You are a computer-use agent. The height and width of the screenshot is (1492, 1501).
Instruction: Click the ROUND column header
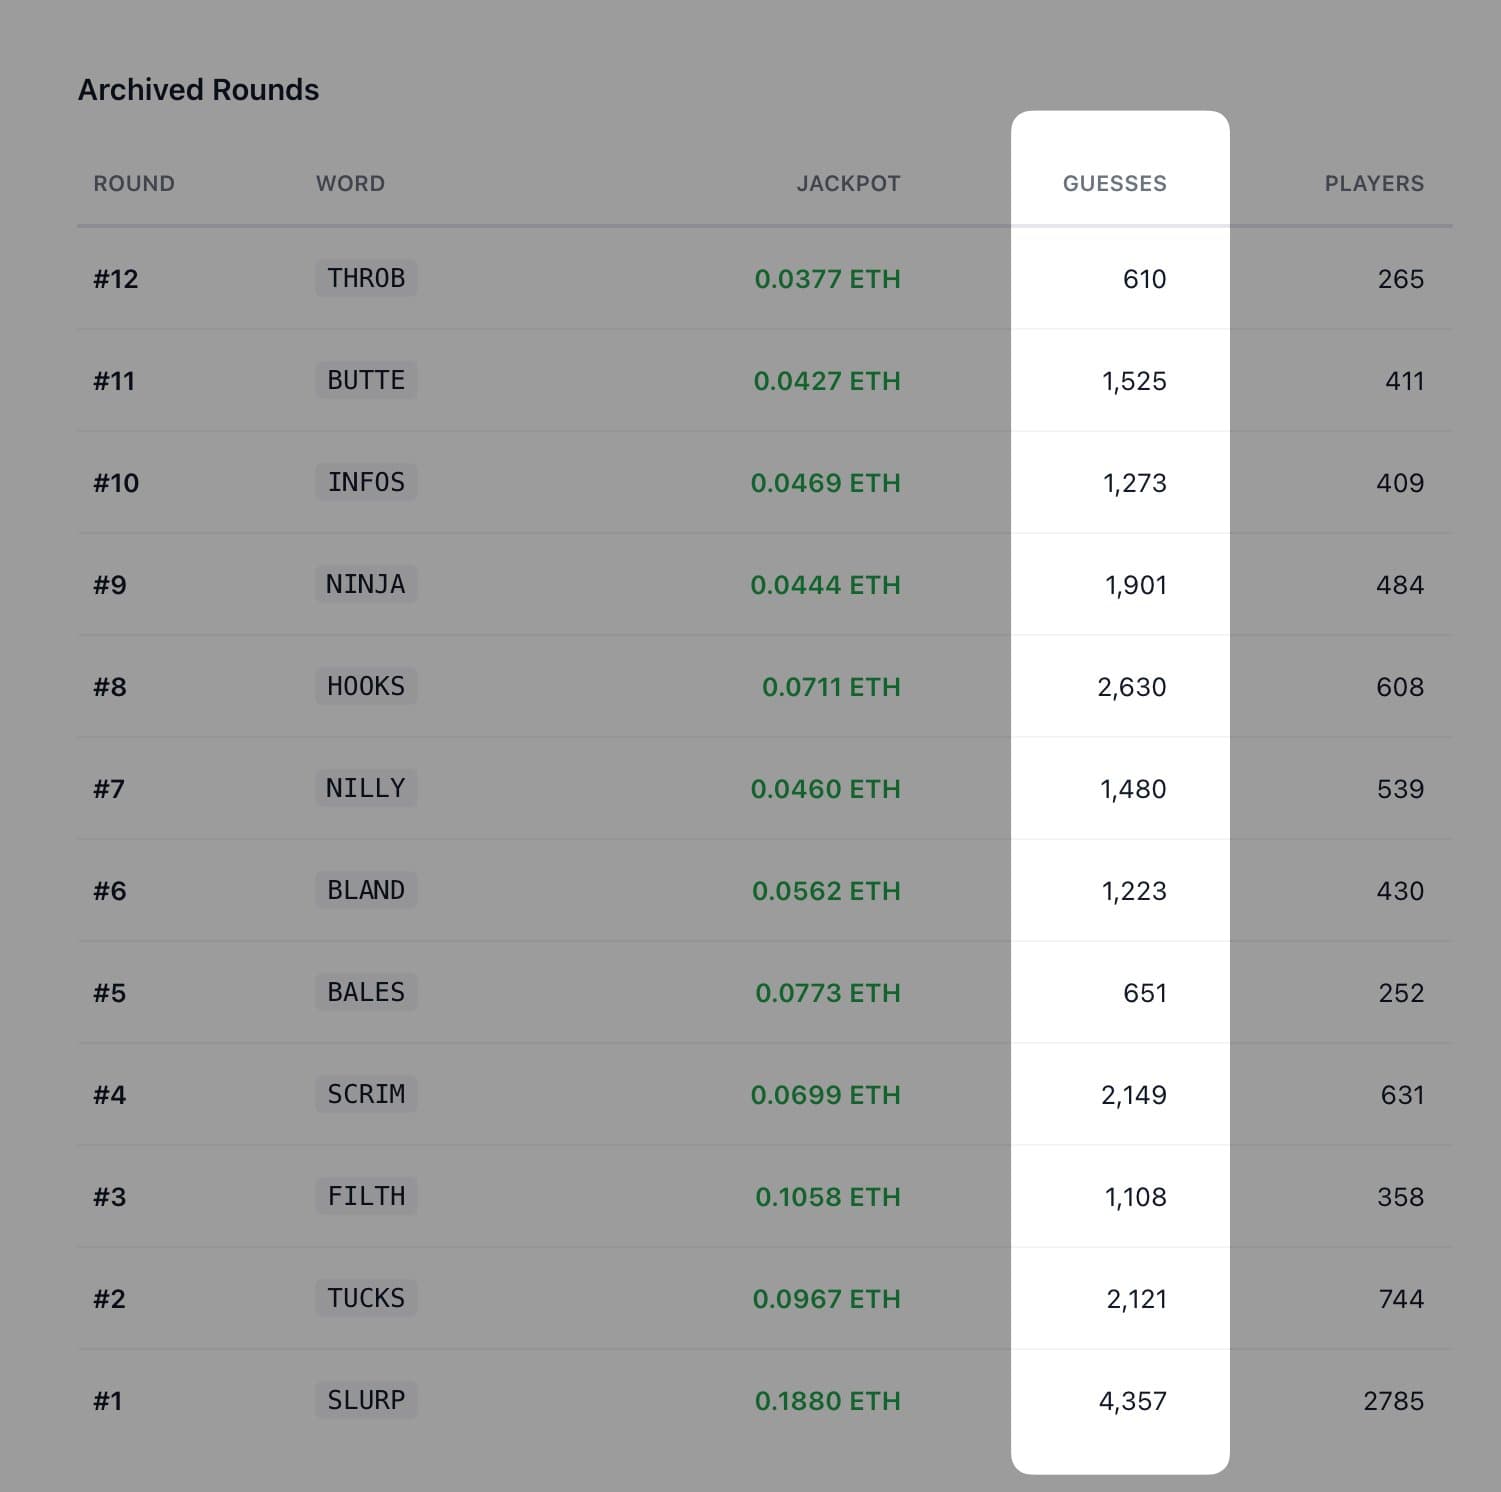[134, 184]
